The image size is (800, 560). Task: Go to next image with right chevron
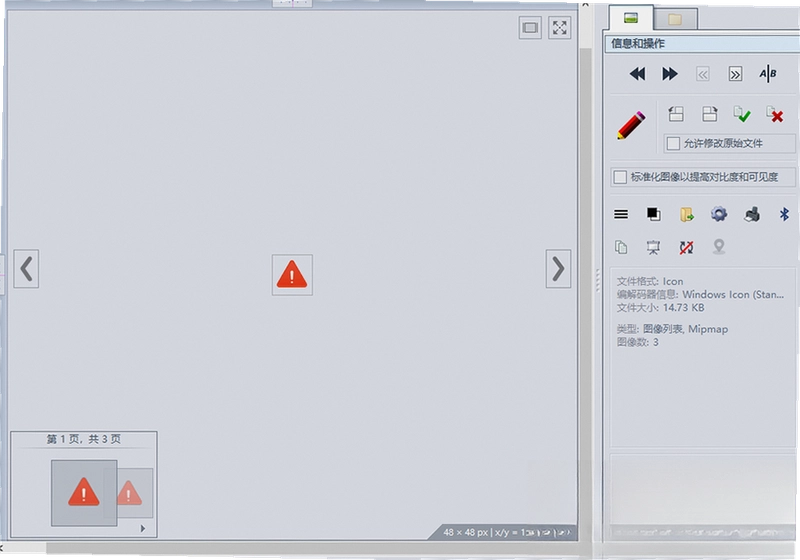[558, 269]
